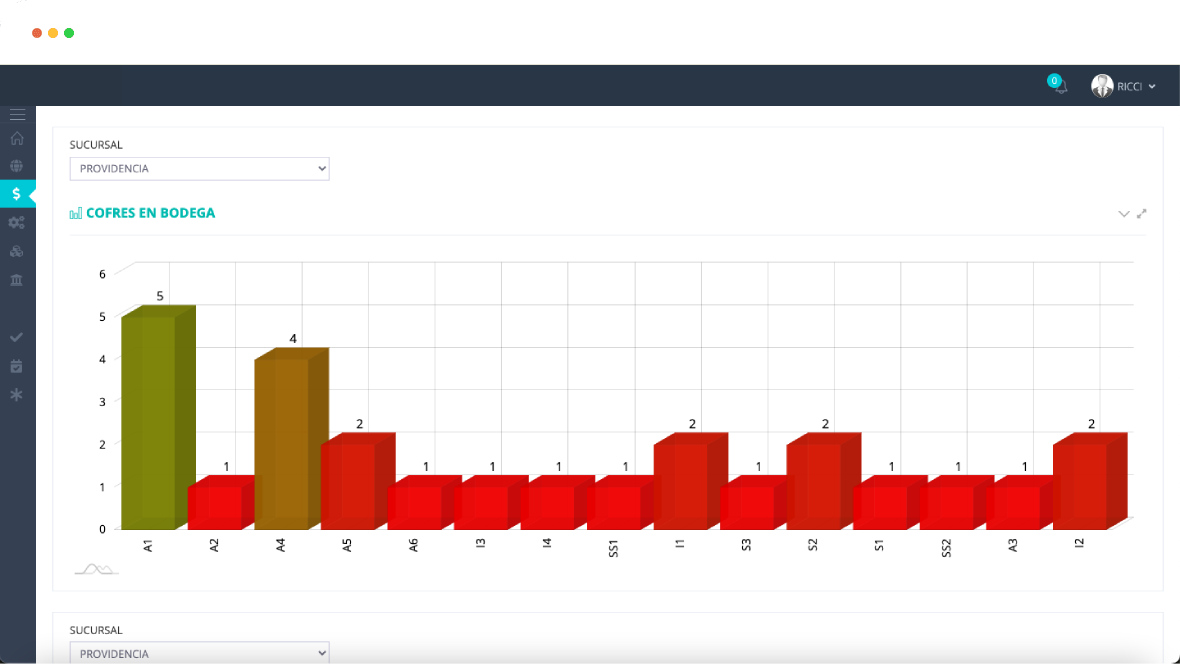Click the olive A1 bar in chart

[x=150, y=420]
